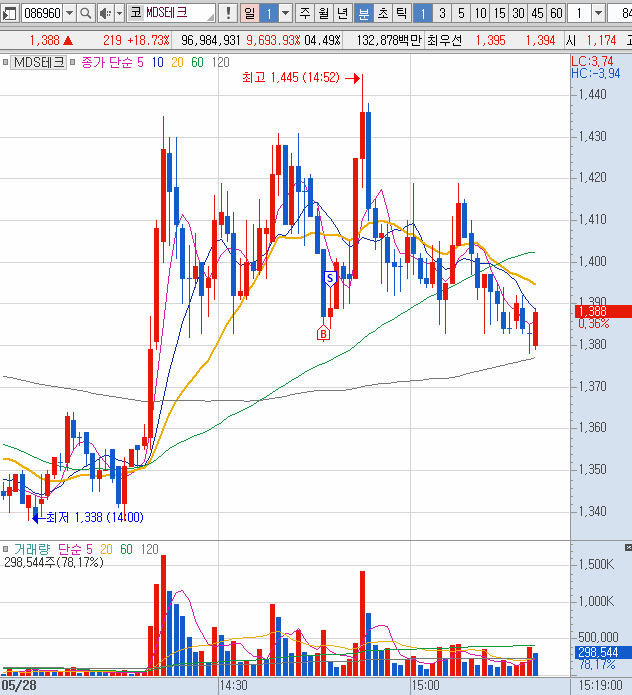This screenshot has height=695, width=632.
Task: Toggle the 일 (daily) chart period
Action: click(249, 13)
